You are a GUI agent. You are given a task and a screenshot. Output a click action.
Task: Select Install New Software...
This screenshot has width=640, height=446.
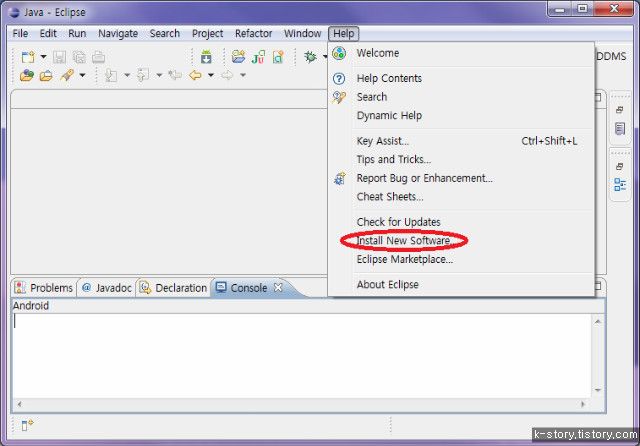click(461, 241)
